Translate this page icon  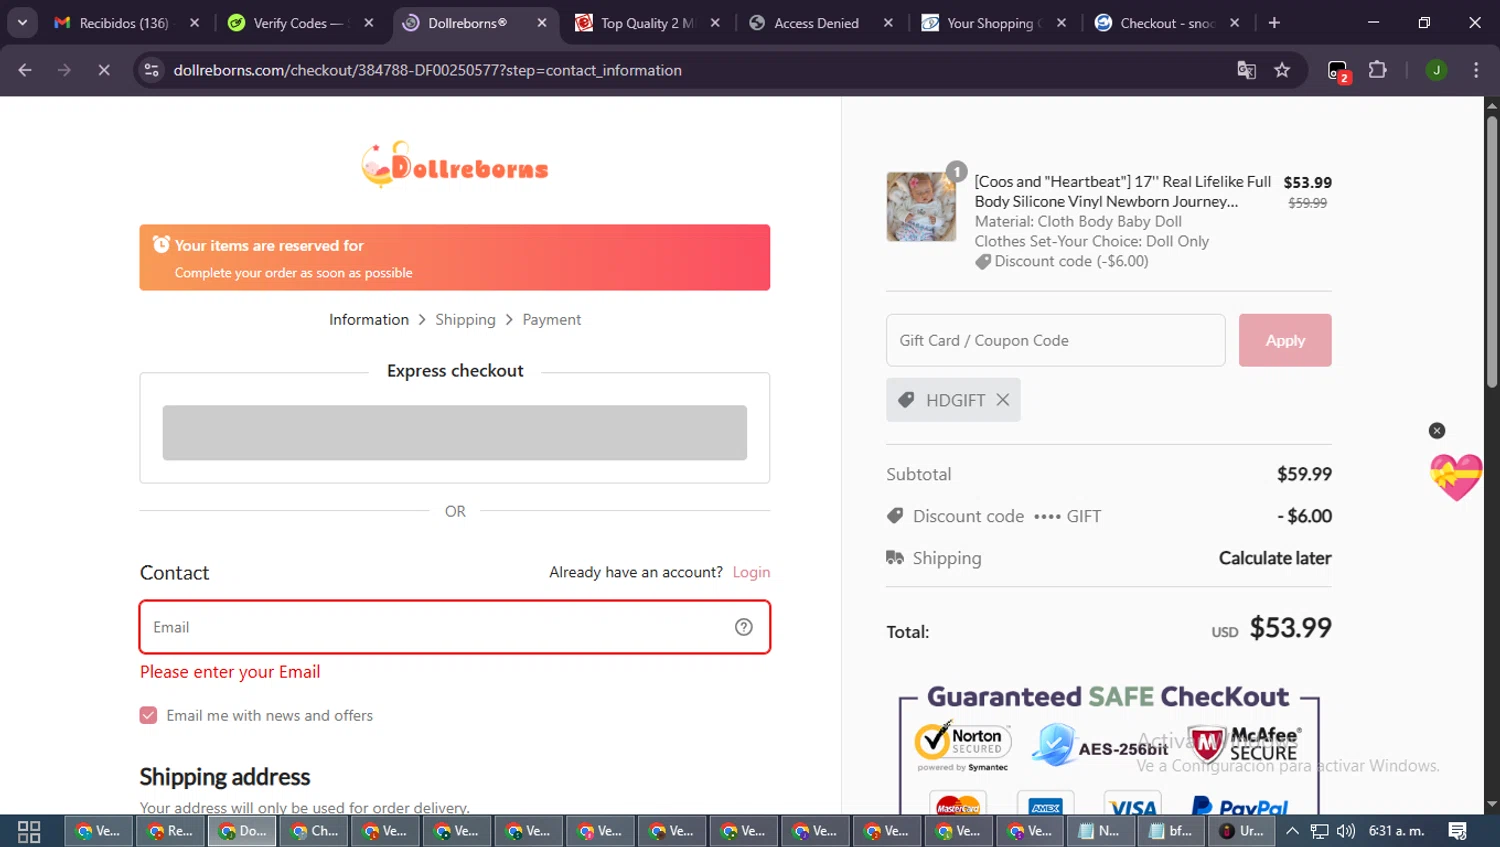pos(1246,70)
